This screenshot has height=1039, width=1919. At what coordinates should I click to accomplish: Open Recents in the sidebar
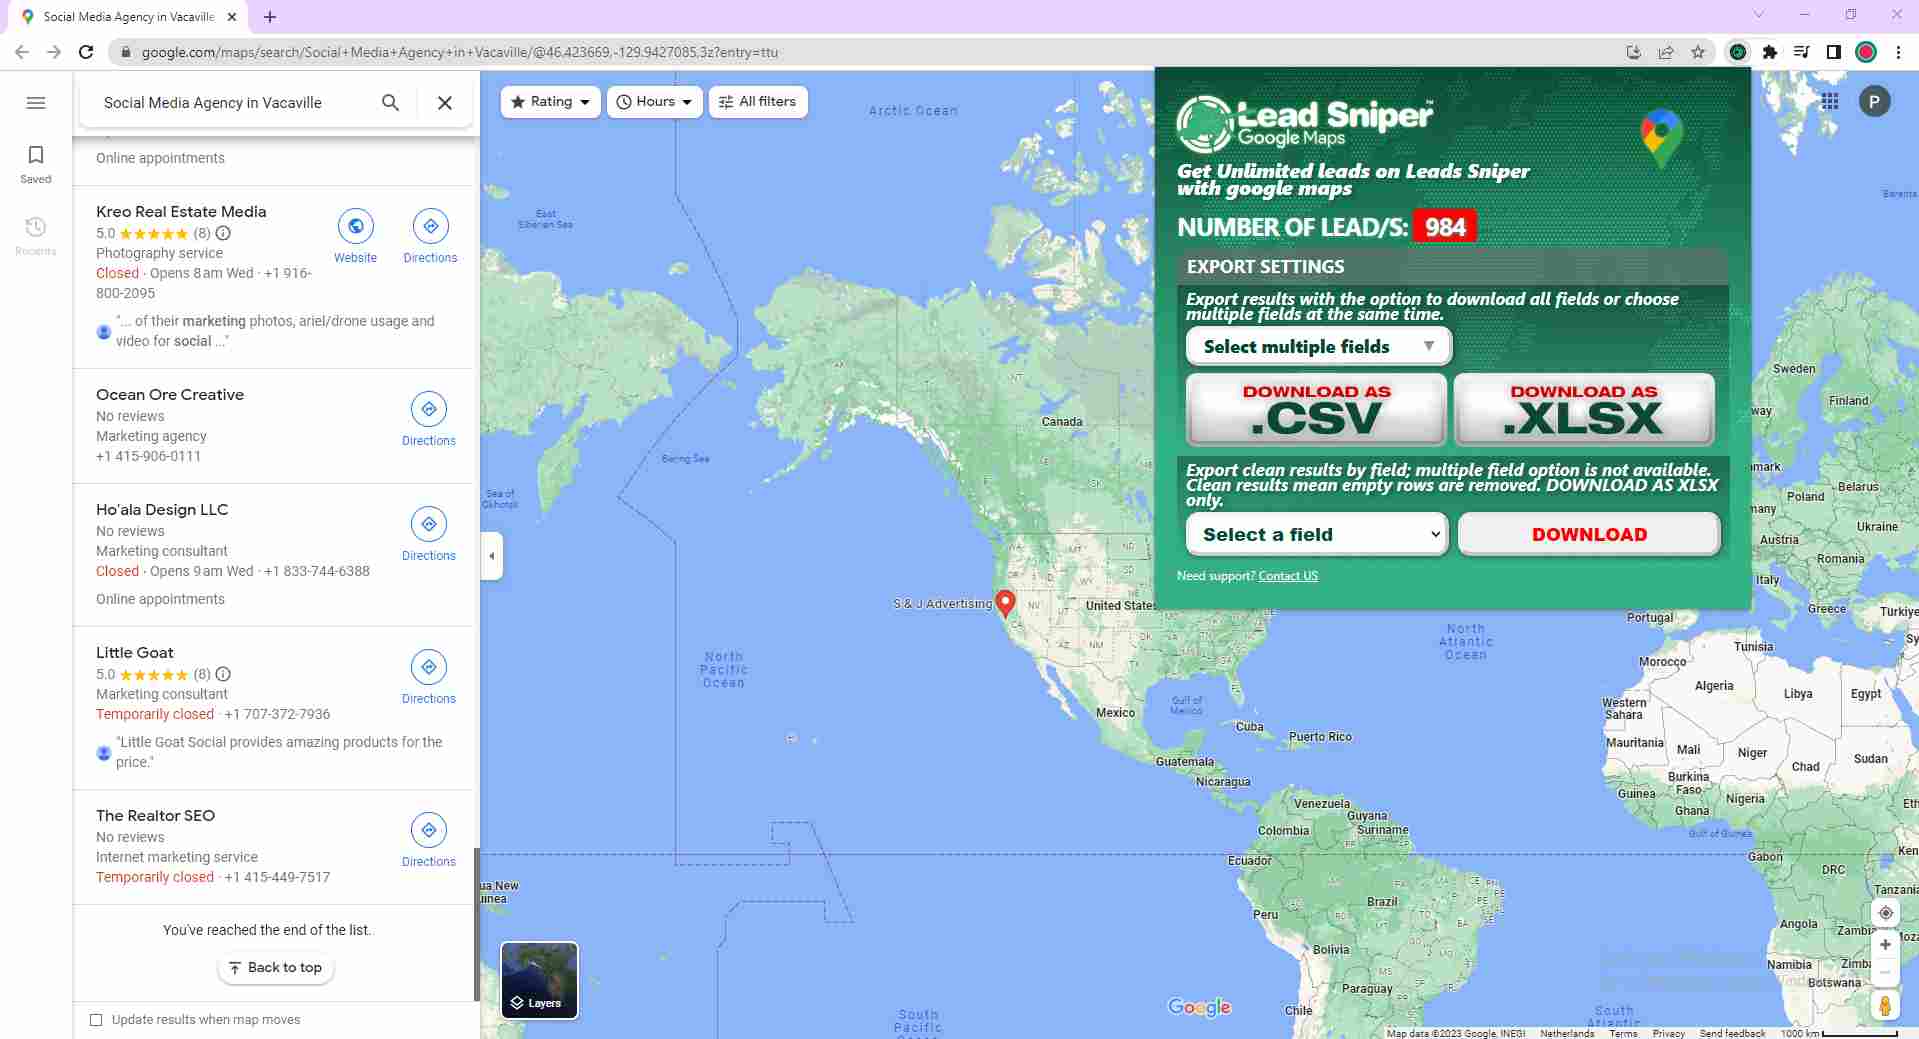click(36, 236)
